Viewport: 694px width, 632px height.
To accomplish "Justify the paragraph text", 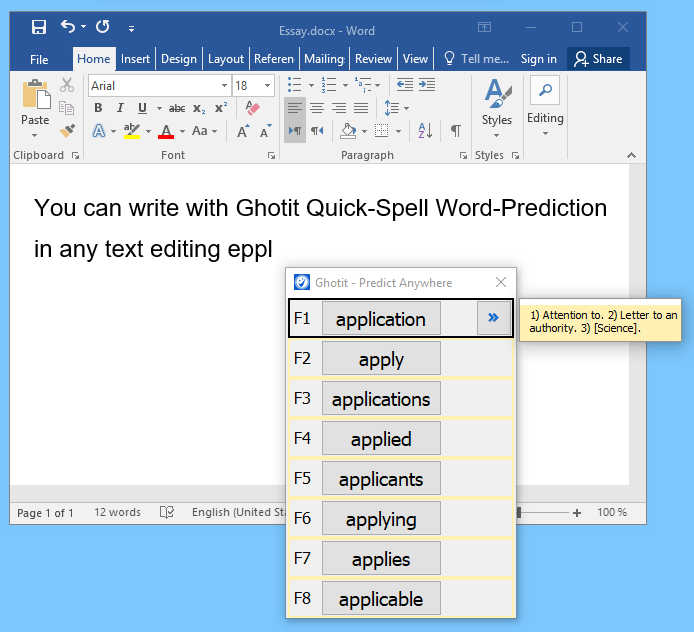I will pyautogui.click(x=361, y=108).
